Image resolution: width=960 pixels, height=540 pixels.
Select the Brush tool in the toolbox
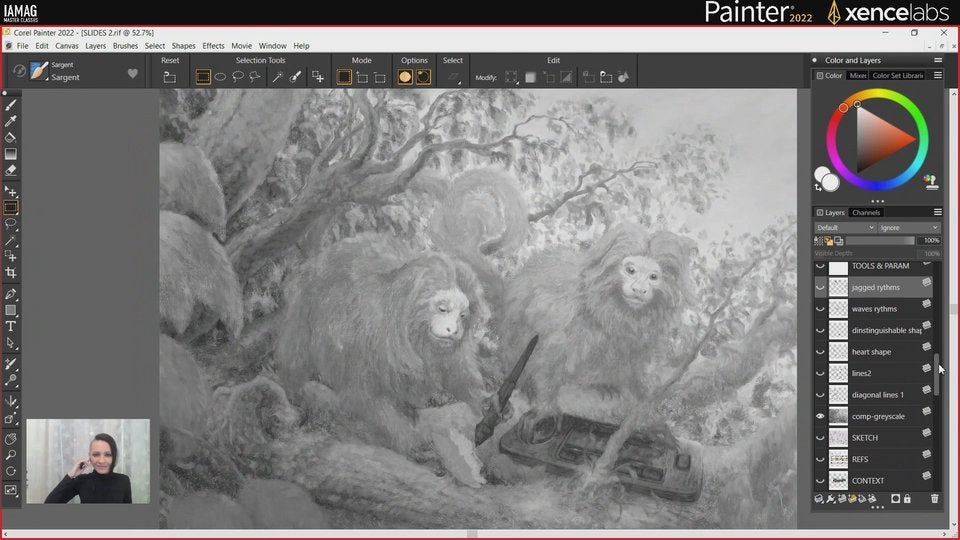11,104
